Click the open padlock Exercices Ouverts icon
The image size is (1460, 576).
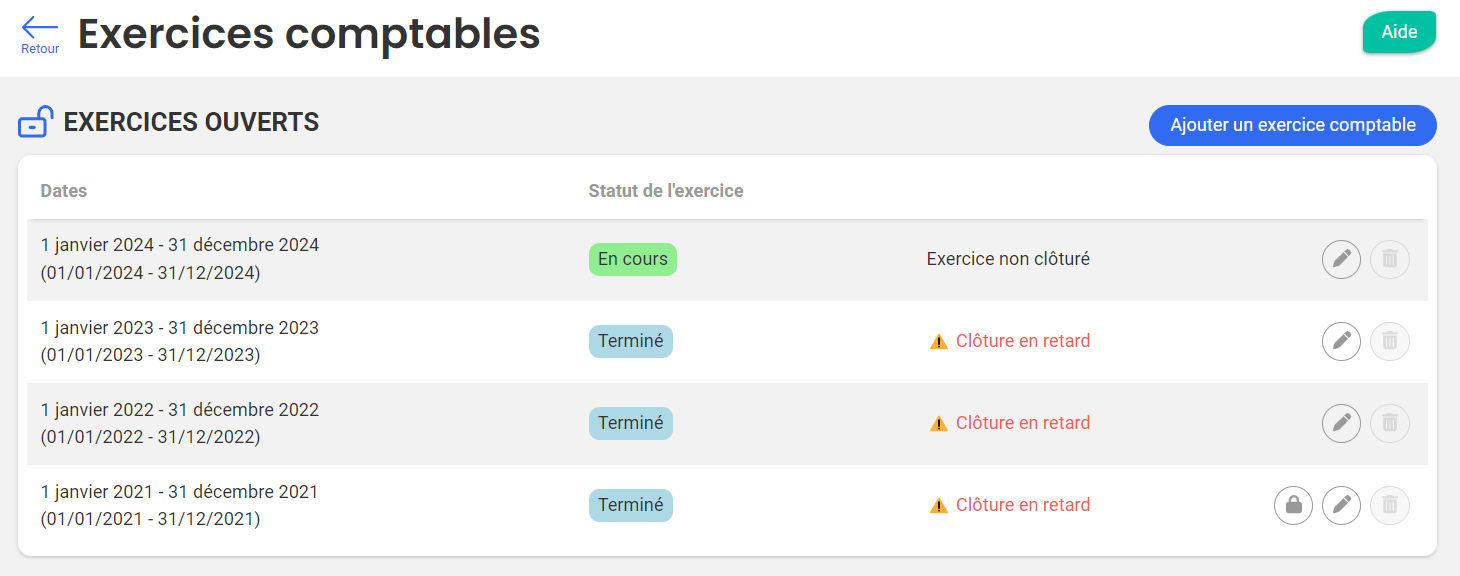[x=36, y=122]
